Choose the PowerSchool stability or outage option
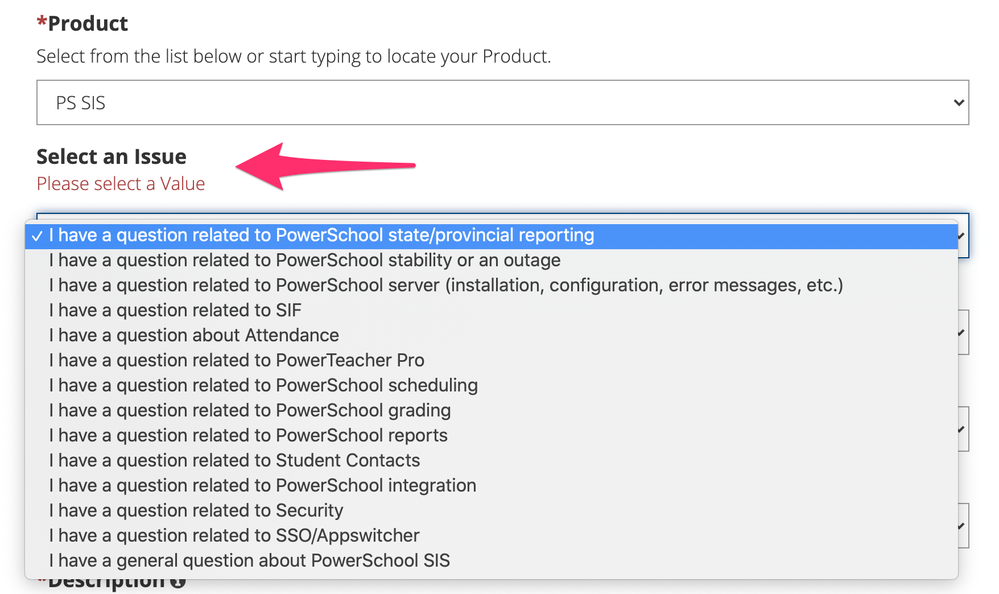 pos(304,261)
